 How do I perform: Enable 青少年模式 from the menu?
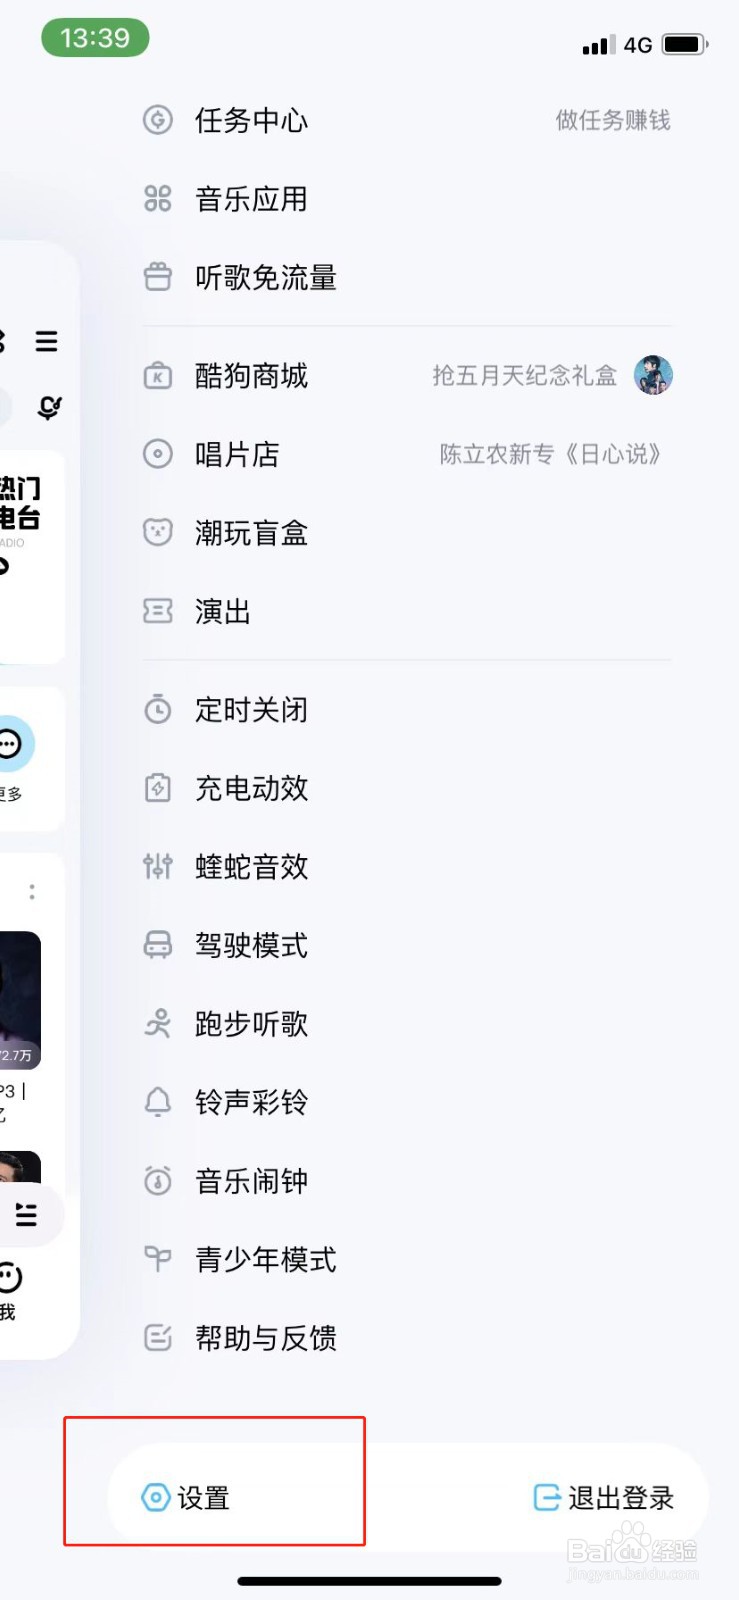point(407,1260)
